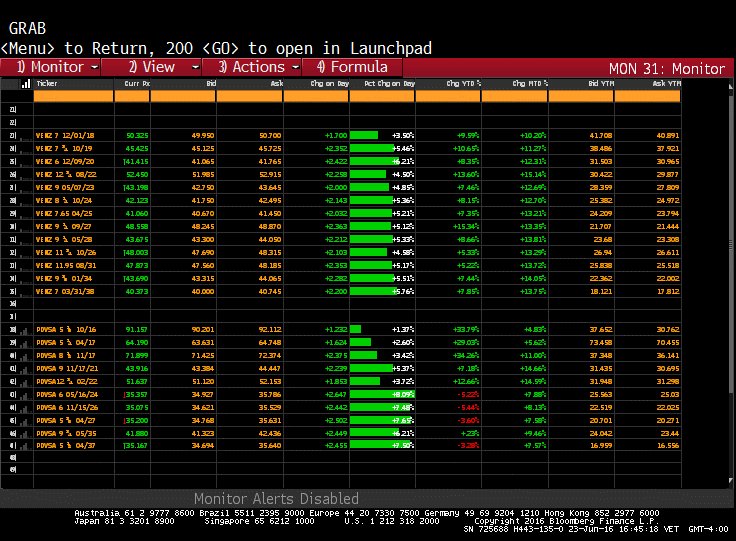Select the VENZ 9 09/27 ticker row
This screenshot has width=736, height=541.
click(x=64, y=227)
